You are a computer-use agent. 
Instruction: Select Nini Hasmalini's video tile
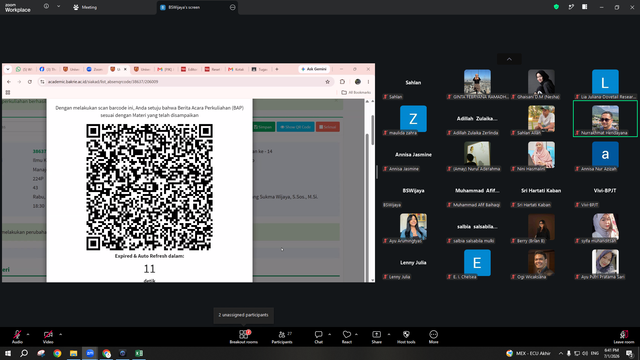click(541, 155)
